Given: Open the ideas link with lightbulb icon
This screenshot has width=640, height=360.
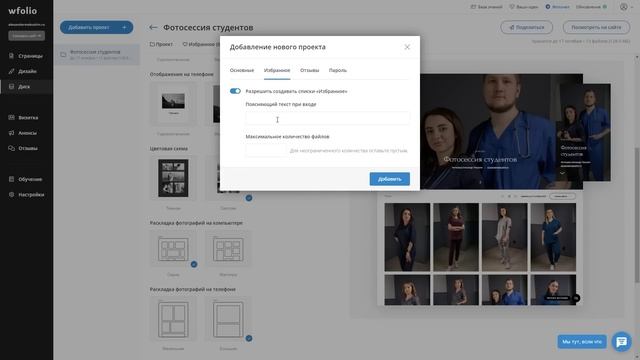Looking at the screenshot, I should [x=524, y=7].
